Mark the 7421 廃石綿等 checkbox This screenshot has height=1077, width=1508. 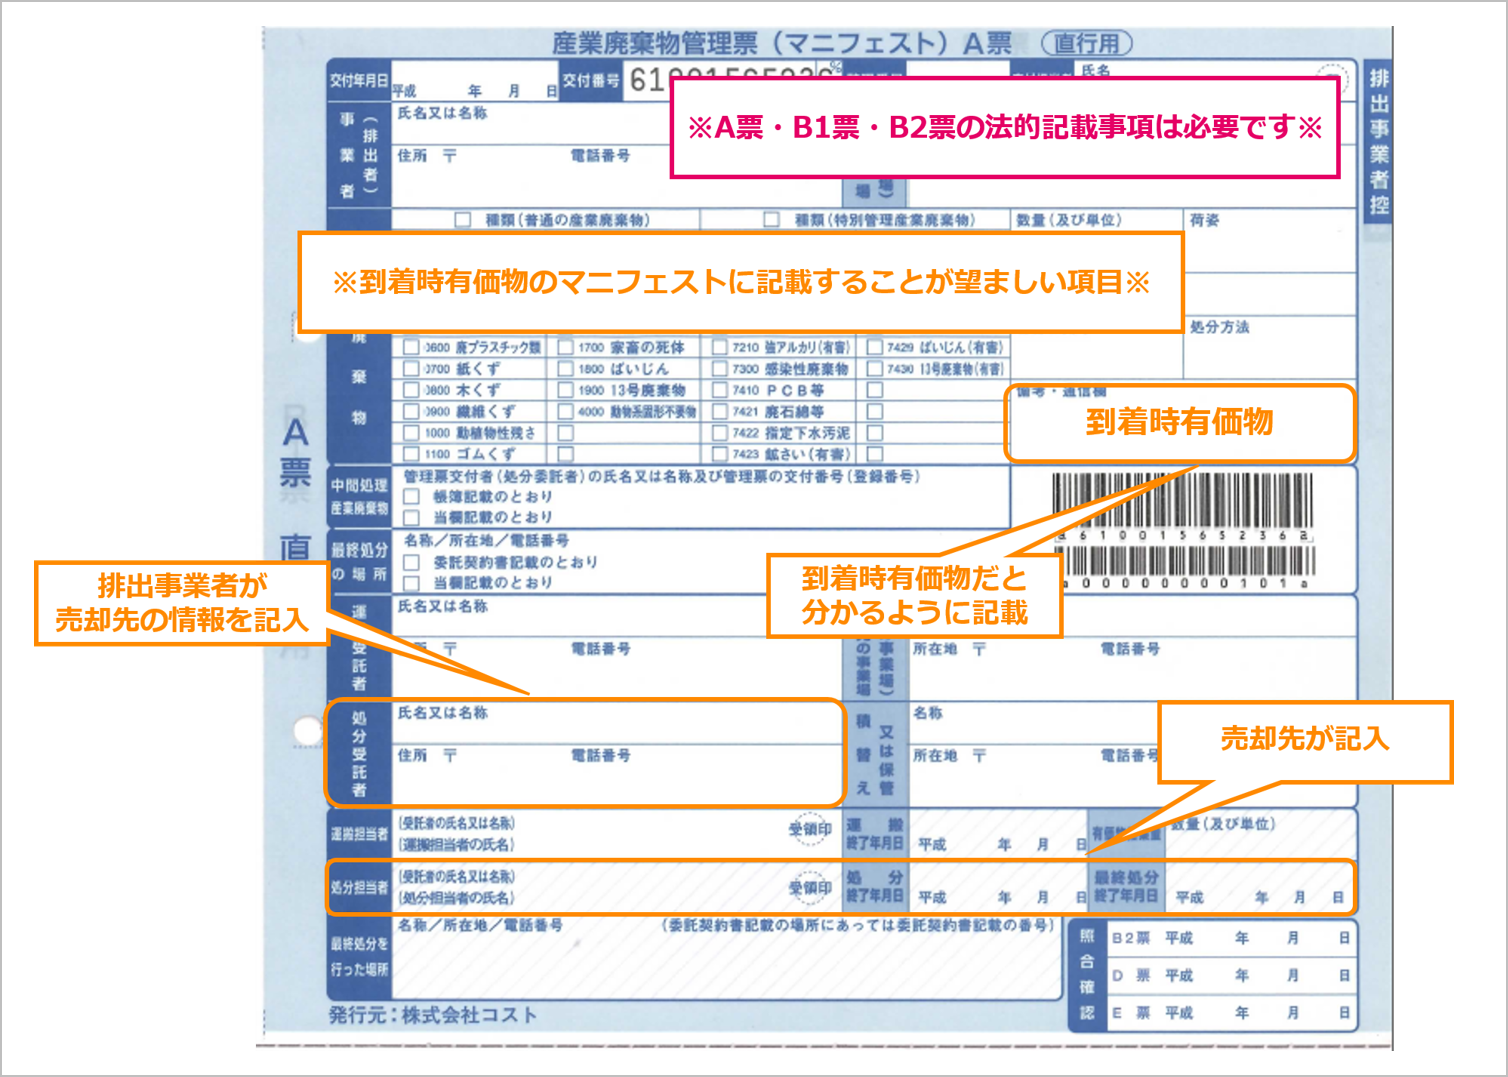tap(720, 411)
